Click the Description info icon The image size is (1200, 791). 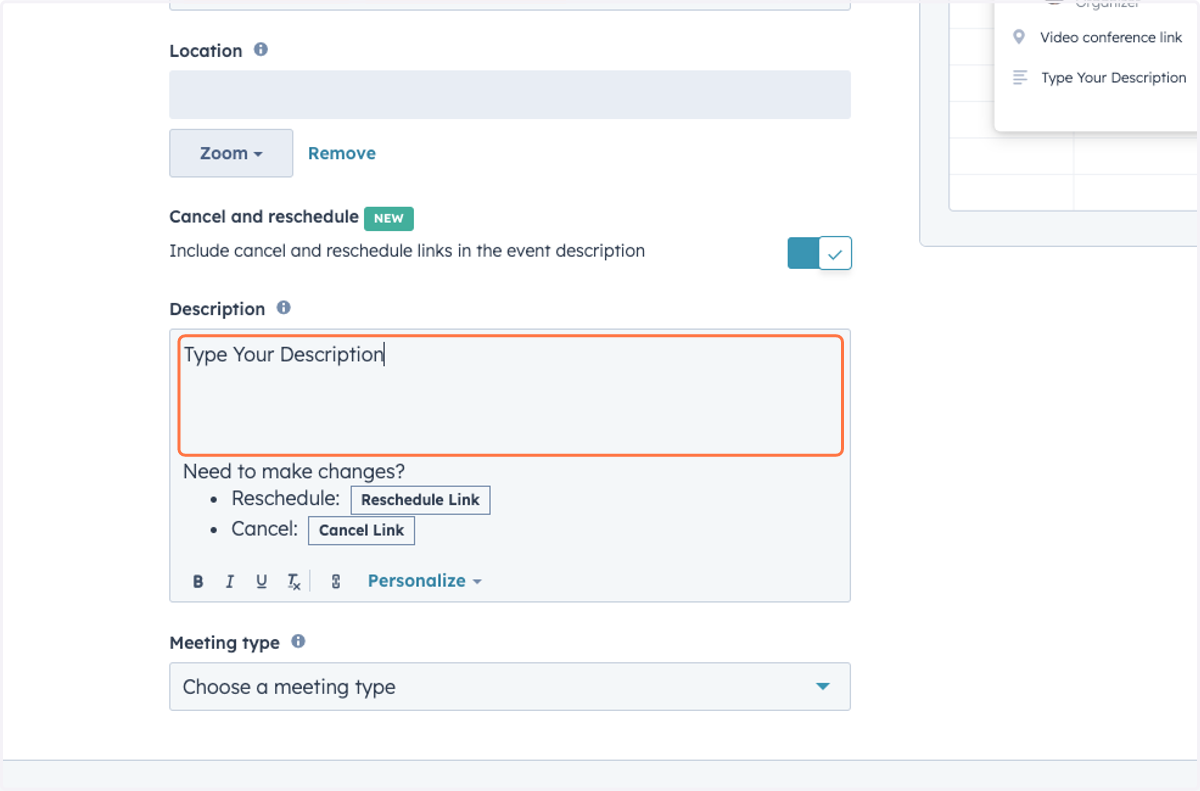tap(284, 308)
